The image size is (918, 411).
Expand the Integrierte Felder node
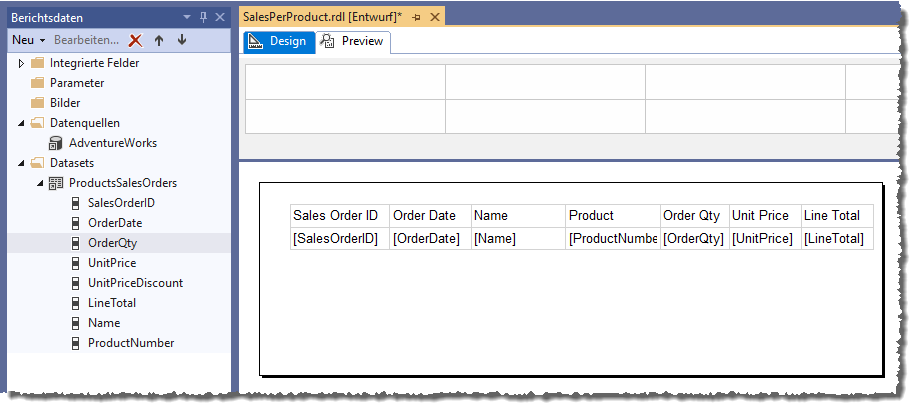21,63
